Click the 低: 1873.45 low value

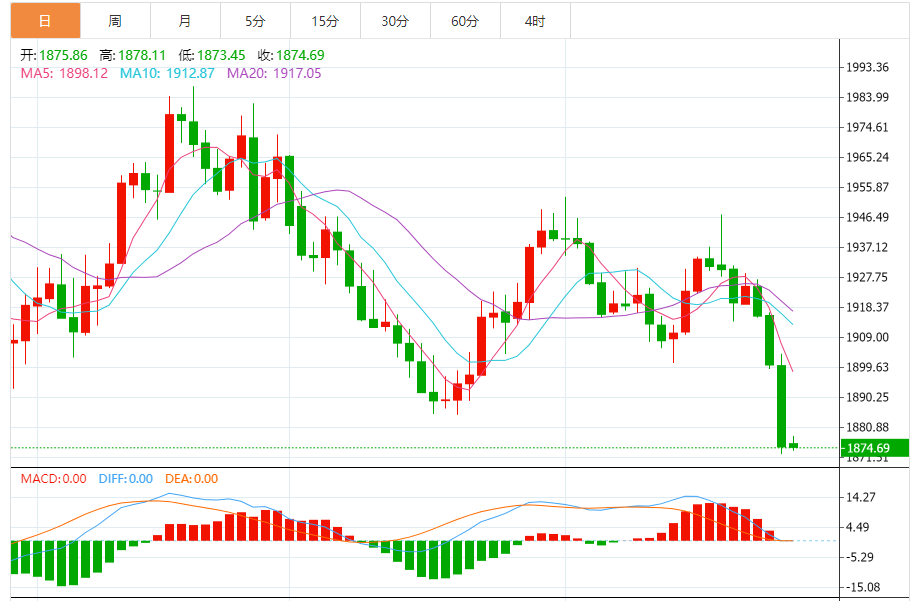pyautogui.click(x=212, y=55)
